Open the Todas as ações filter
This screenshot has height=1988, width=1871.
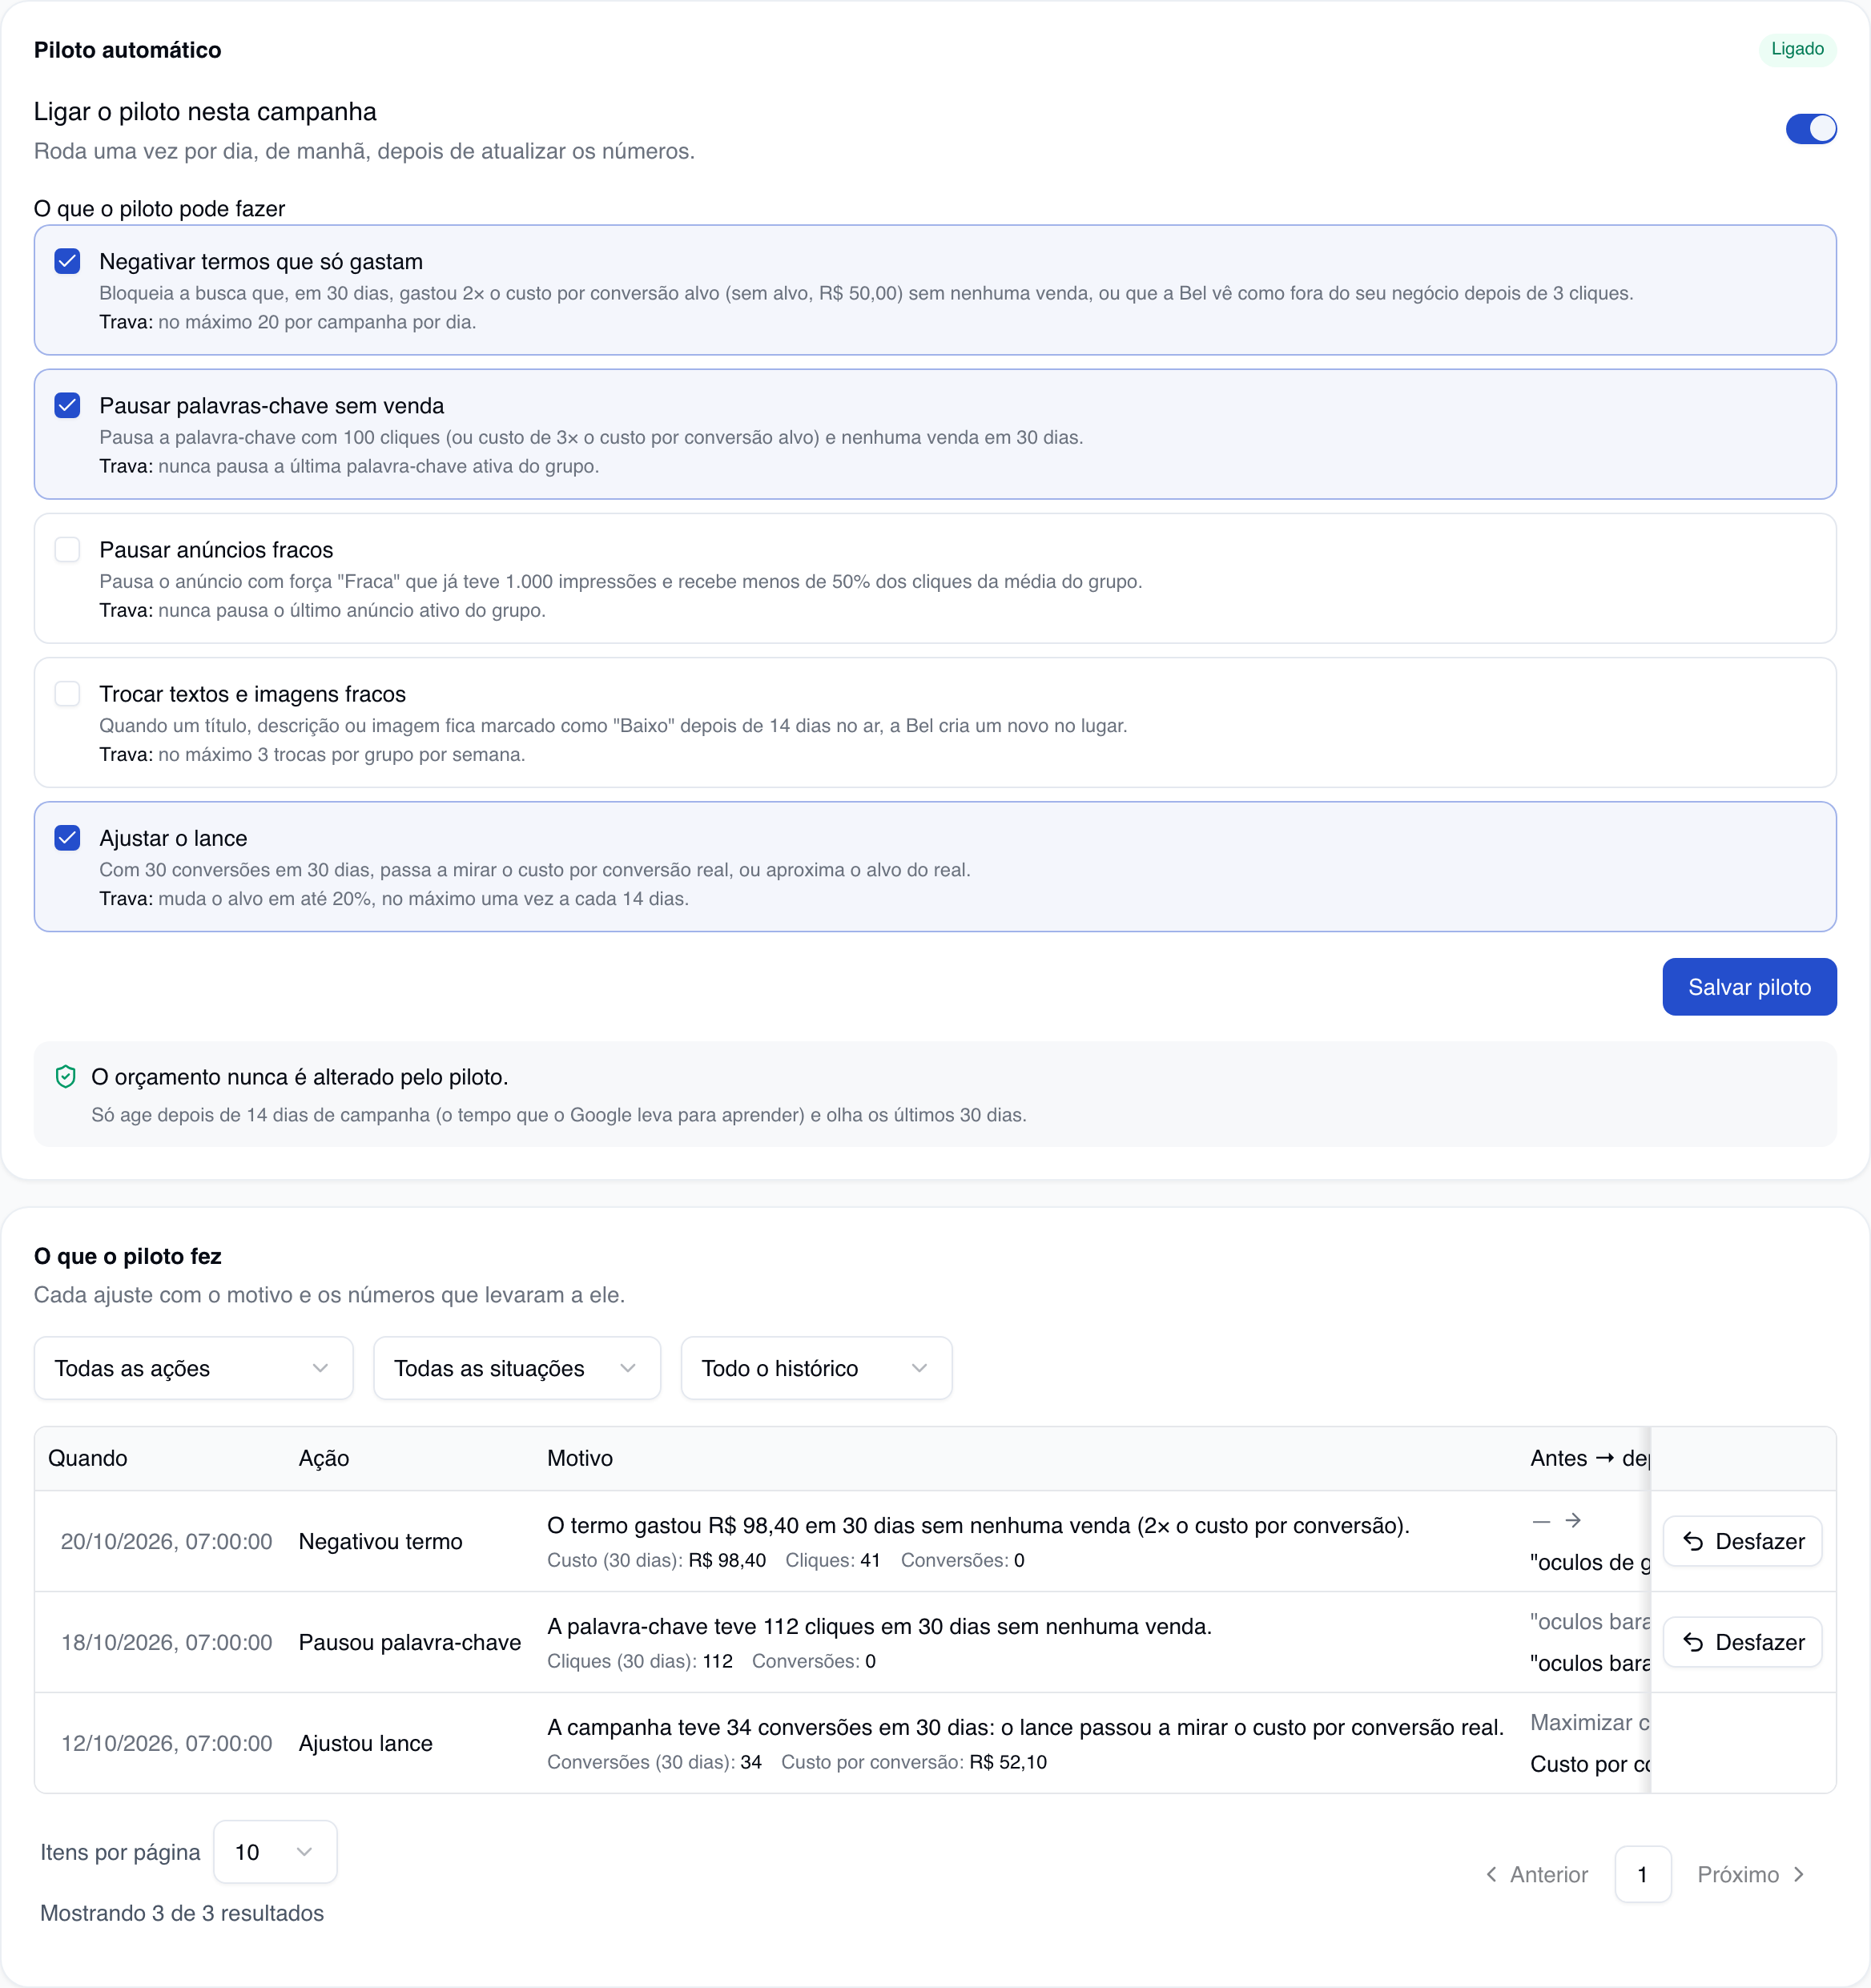(193, 1367)
